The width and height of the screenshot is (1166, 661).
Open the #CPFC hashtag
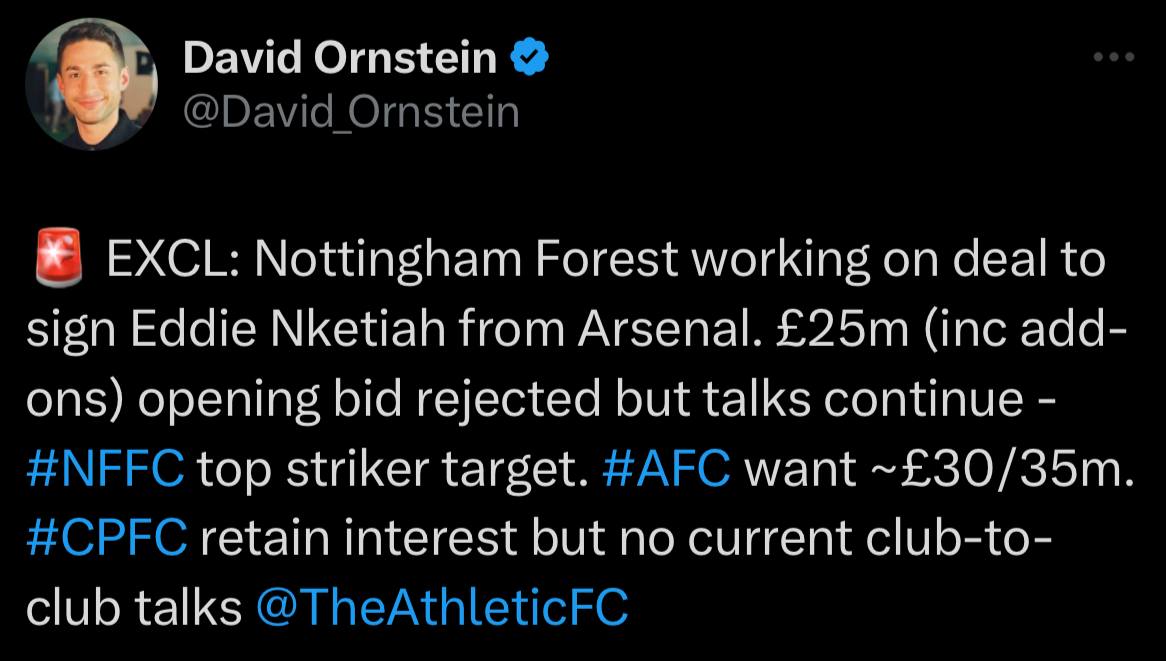(x=107, y=538)
